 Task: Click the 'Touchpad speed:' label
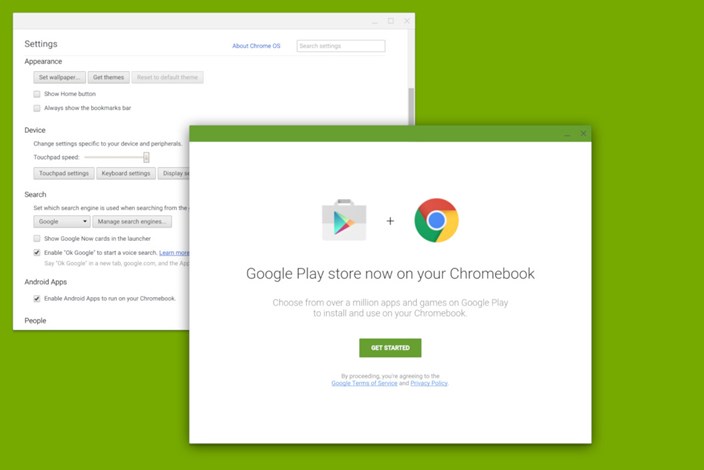point(56,157)
